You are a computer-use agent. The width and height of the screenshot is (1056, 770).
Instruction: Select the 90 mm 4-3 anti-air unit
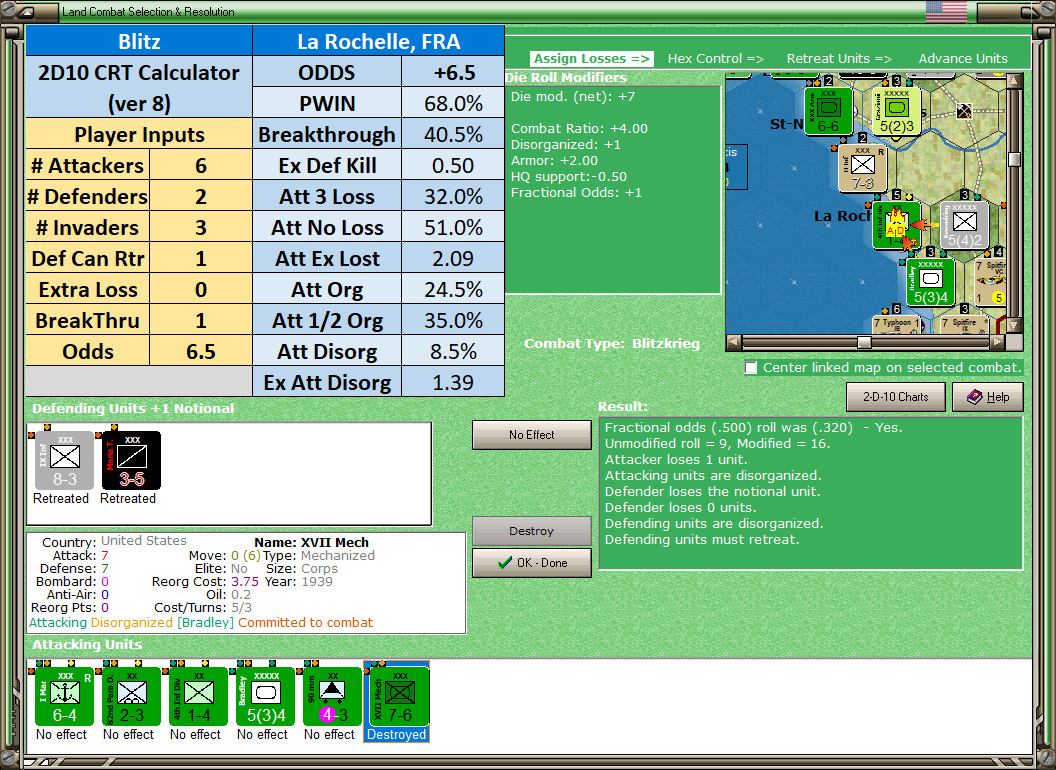click(x=330, y=695)
